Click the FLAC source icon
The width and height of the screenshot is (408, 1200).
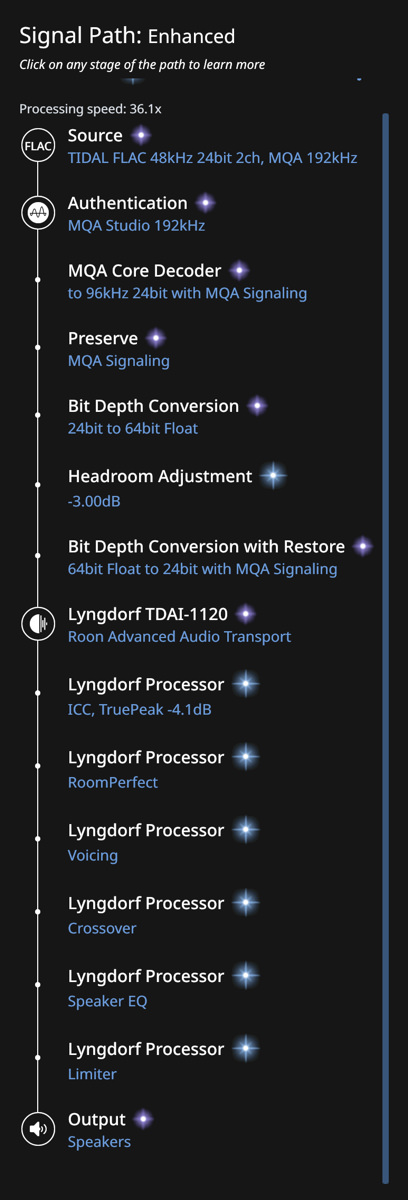(x=38, y=146)
